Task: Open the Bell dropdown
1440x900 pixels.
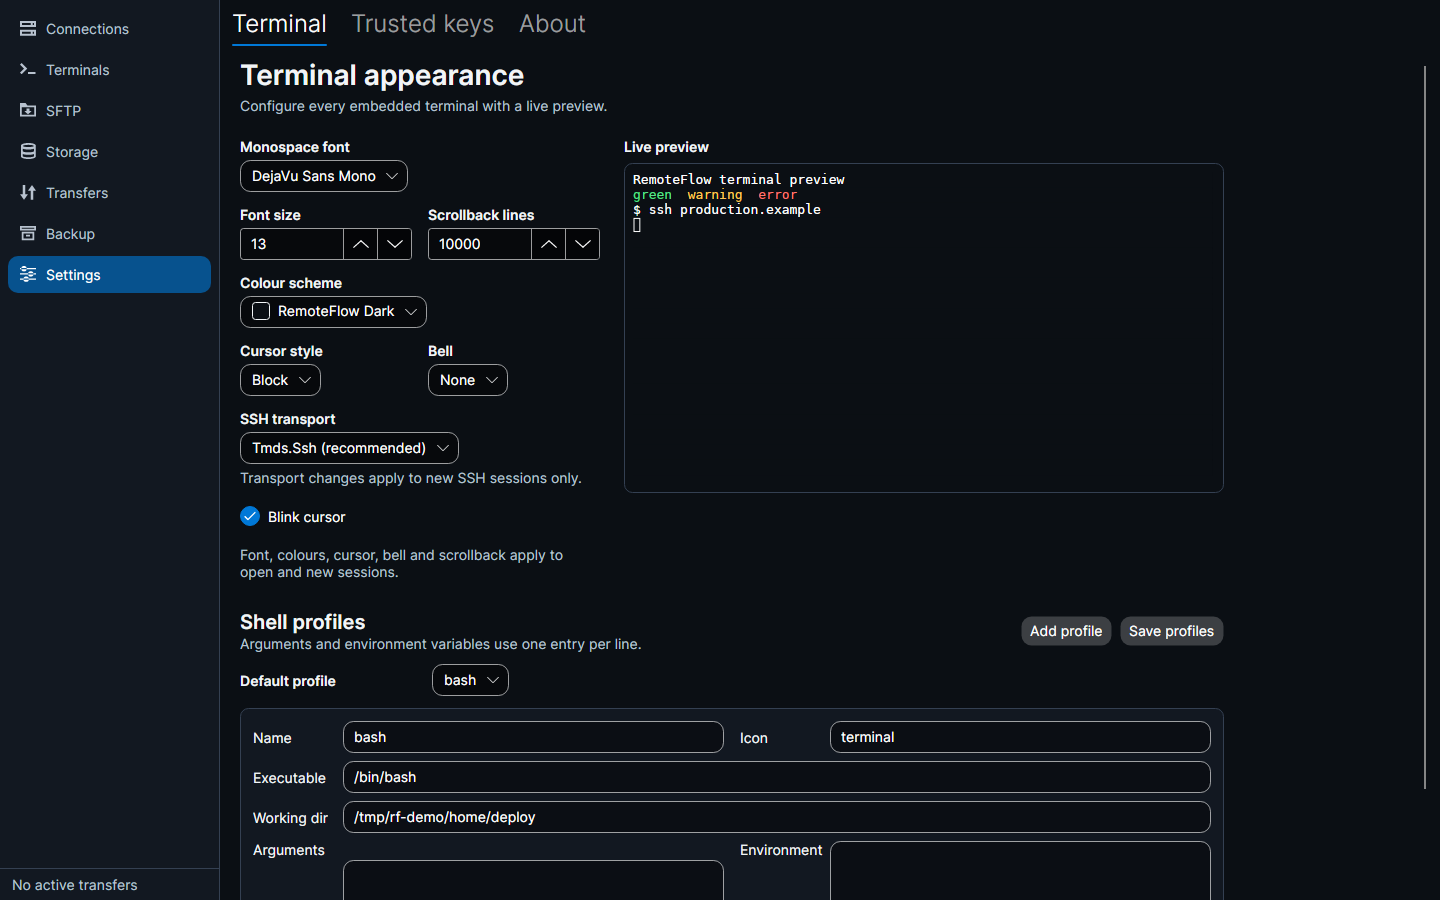Action: [468, 380]
